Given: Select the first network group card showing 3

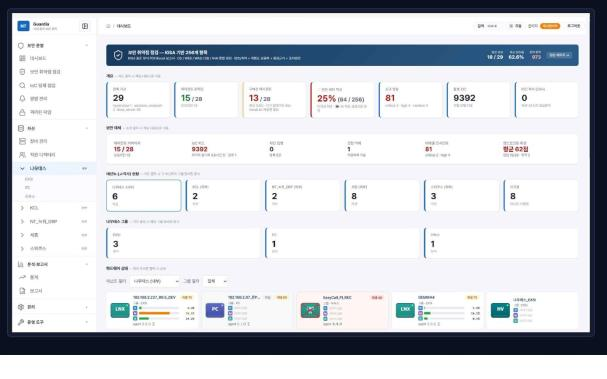Looking at the screenshot, I should click(183, 243).
